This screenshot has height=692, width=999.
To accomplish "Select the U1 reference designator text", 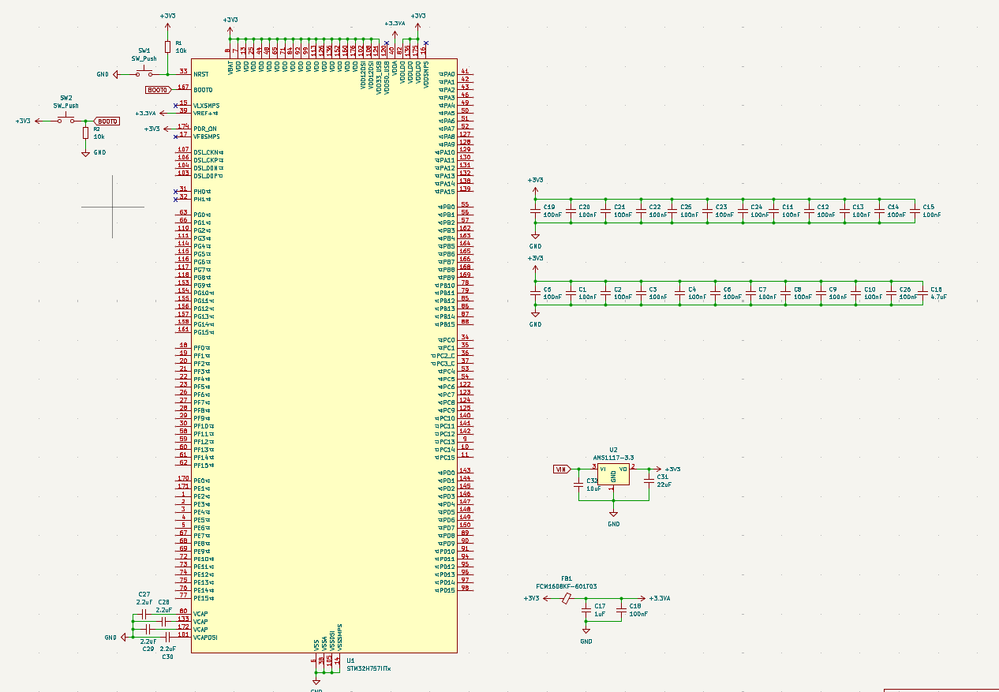I will [350, 661].
